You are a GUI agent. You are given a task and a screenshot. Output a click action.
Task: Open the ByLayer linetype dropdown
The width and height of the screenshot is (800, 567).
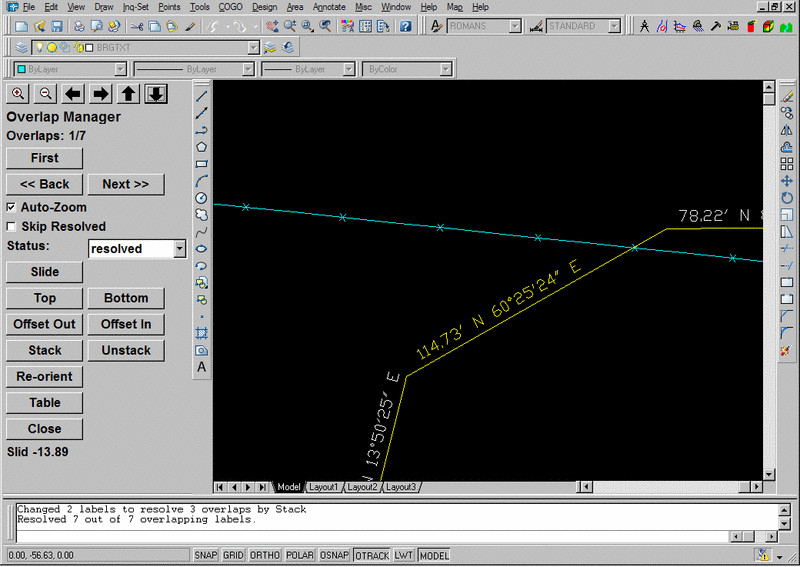point(248,69)
